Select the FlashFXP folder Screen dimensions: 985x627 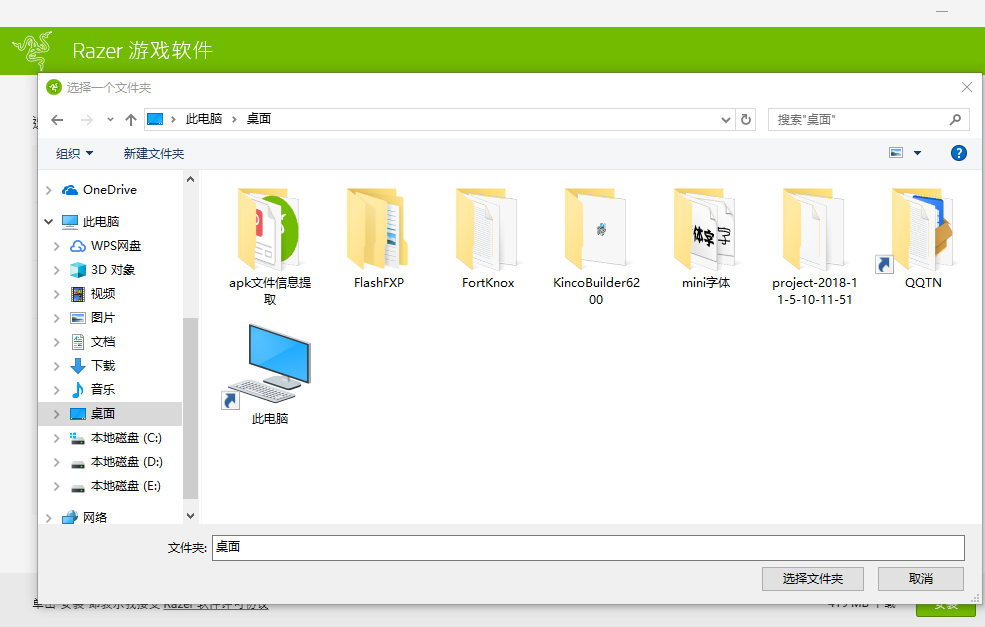click(x=379, y=239)
